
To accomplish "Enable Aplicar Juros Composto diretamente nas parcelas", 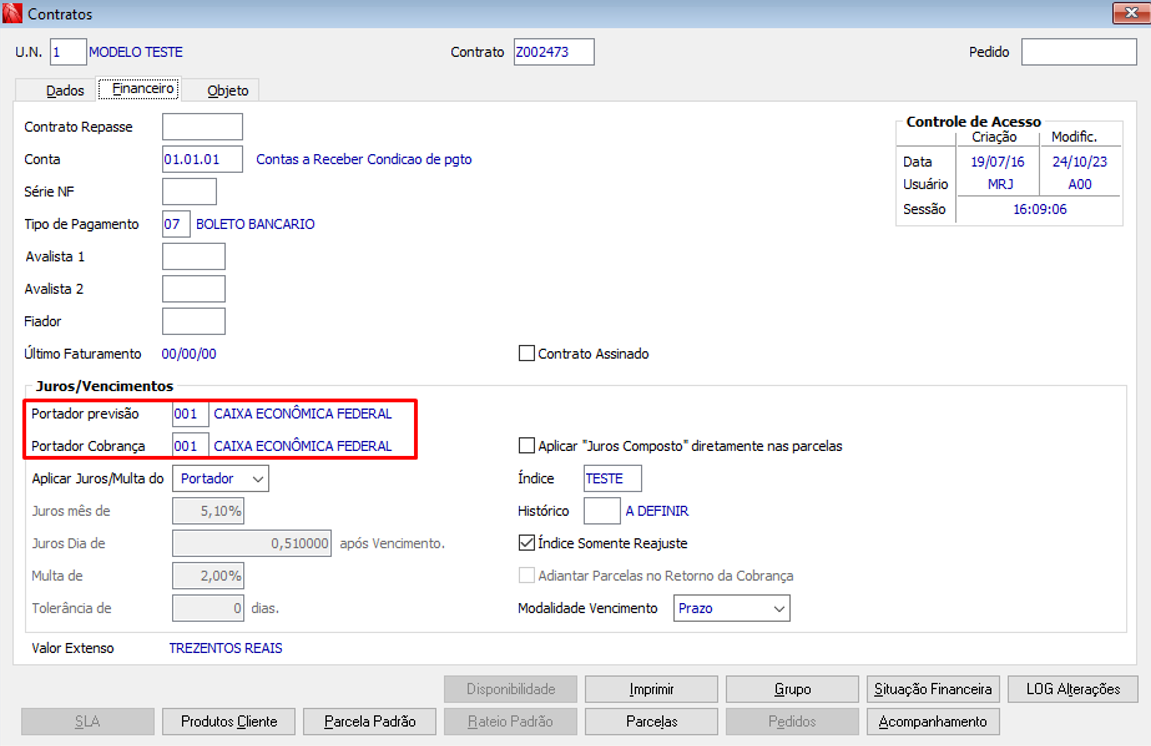I will tap(526, 446).
